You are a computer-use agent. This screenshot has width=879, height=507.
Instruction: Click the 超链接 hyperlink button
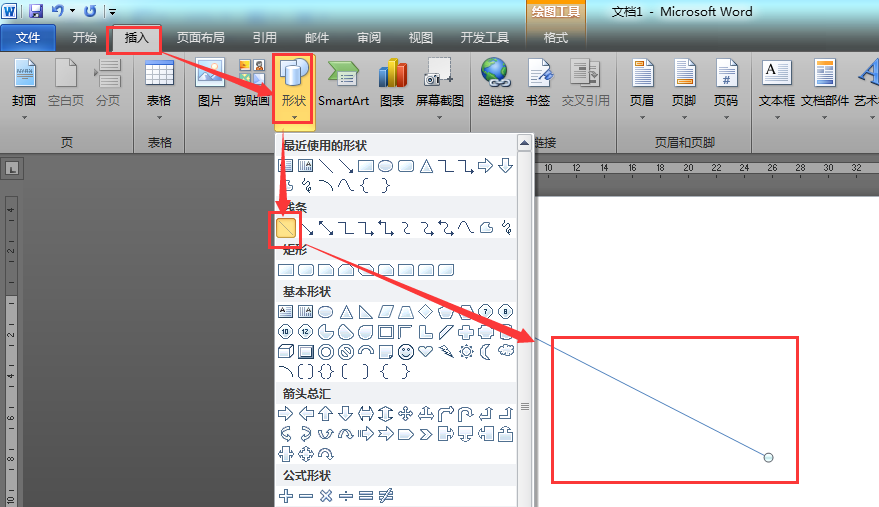point(496,82)
